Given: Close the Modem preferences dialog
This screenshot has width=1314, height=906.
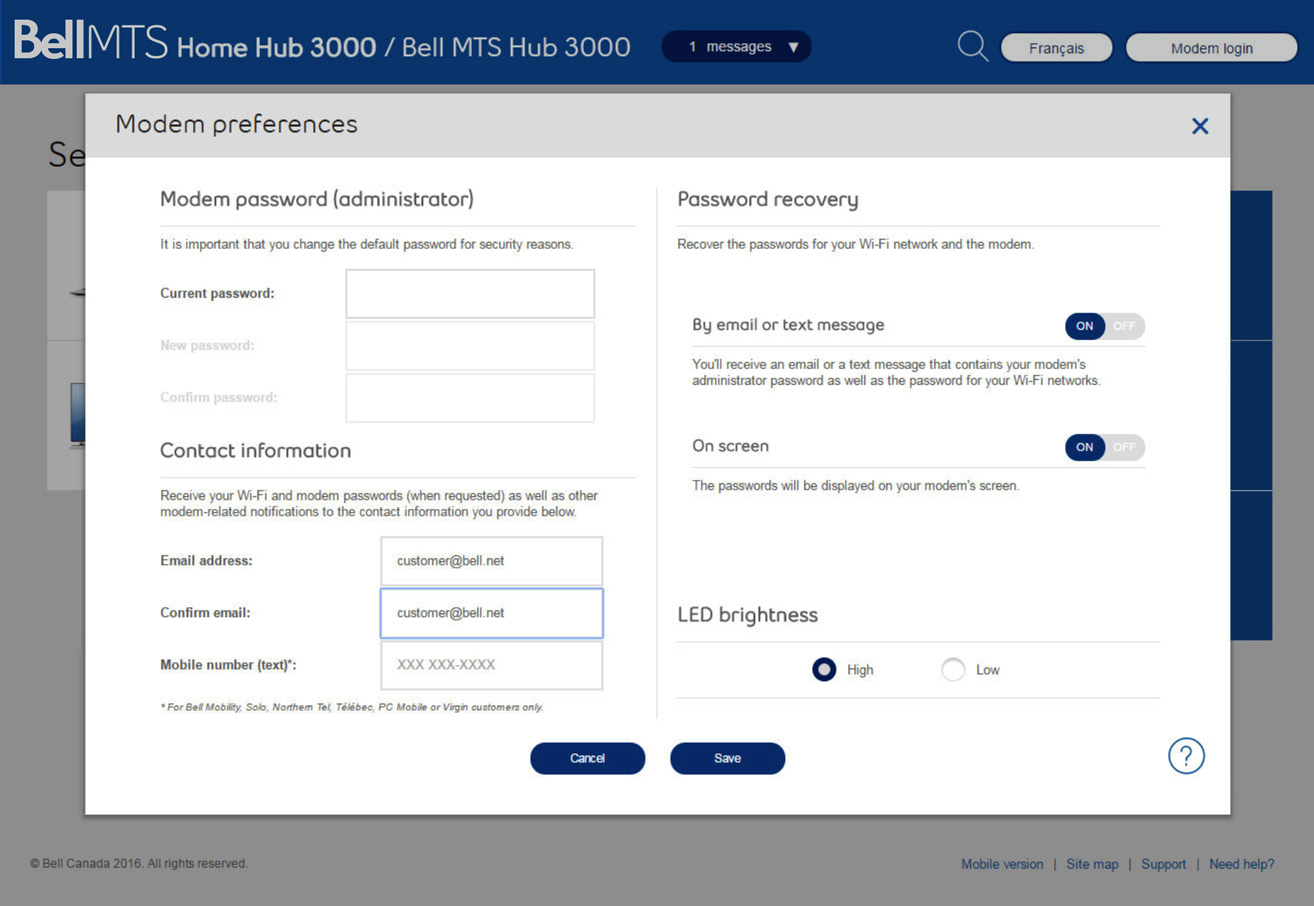Looking at the screenshot, I should pyautogui.click(x=1200, y=126).
